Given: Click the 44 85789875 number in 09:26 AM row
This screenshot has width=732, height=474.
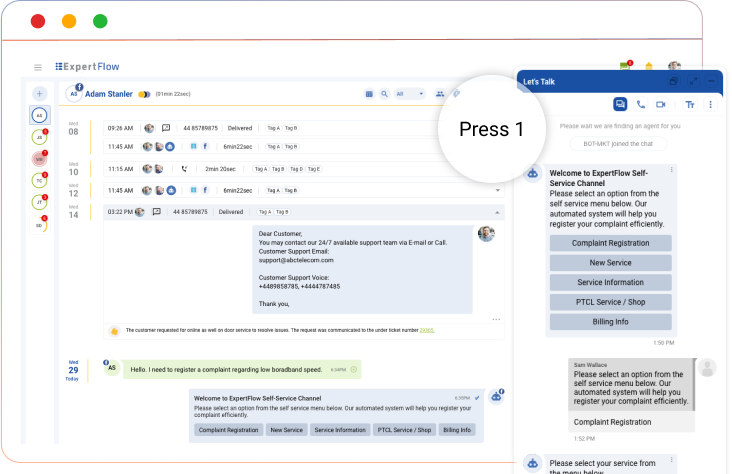Looking at the screenshot, I should [x=200, y=128].
